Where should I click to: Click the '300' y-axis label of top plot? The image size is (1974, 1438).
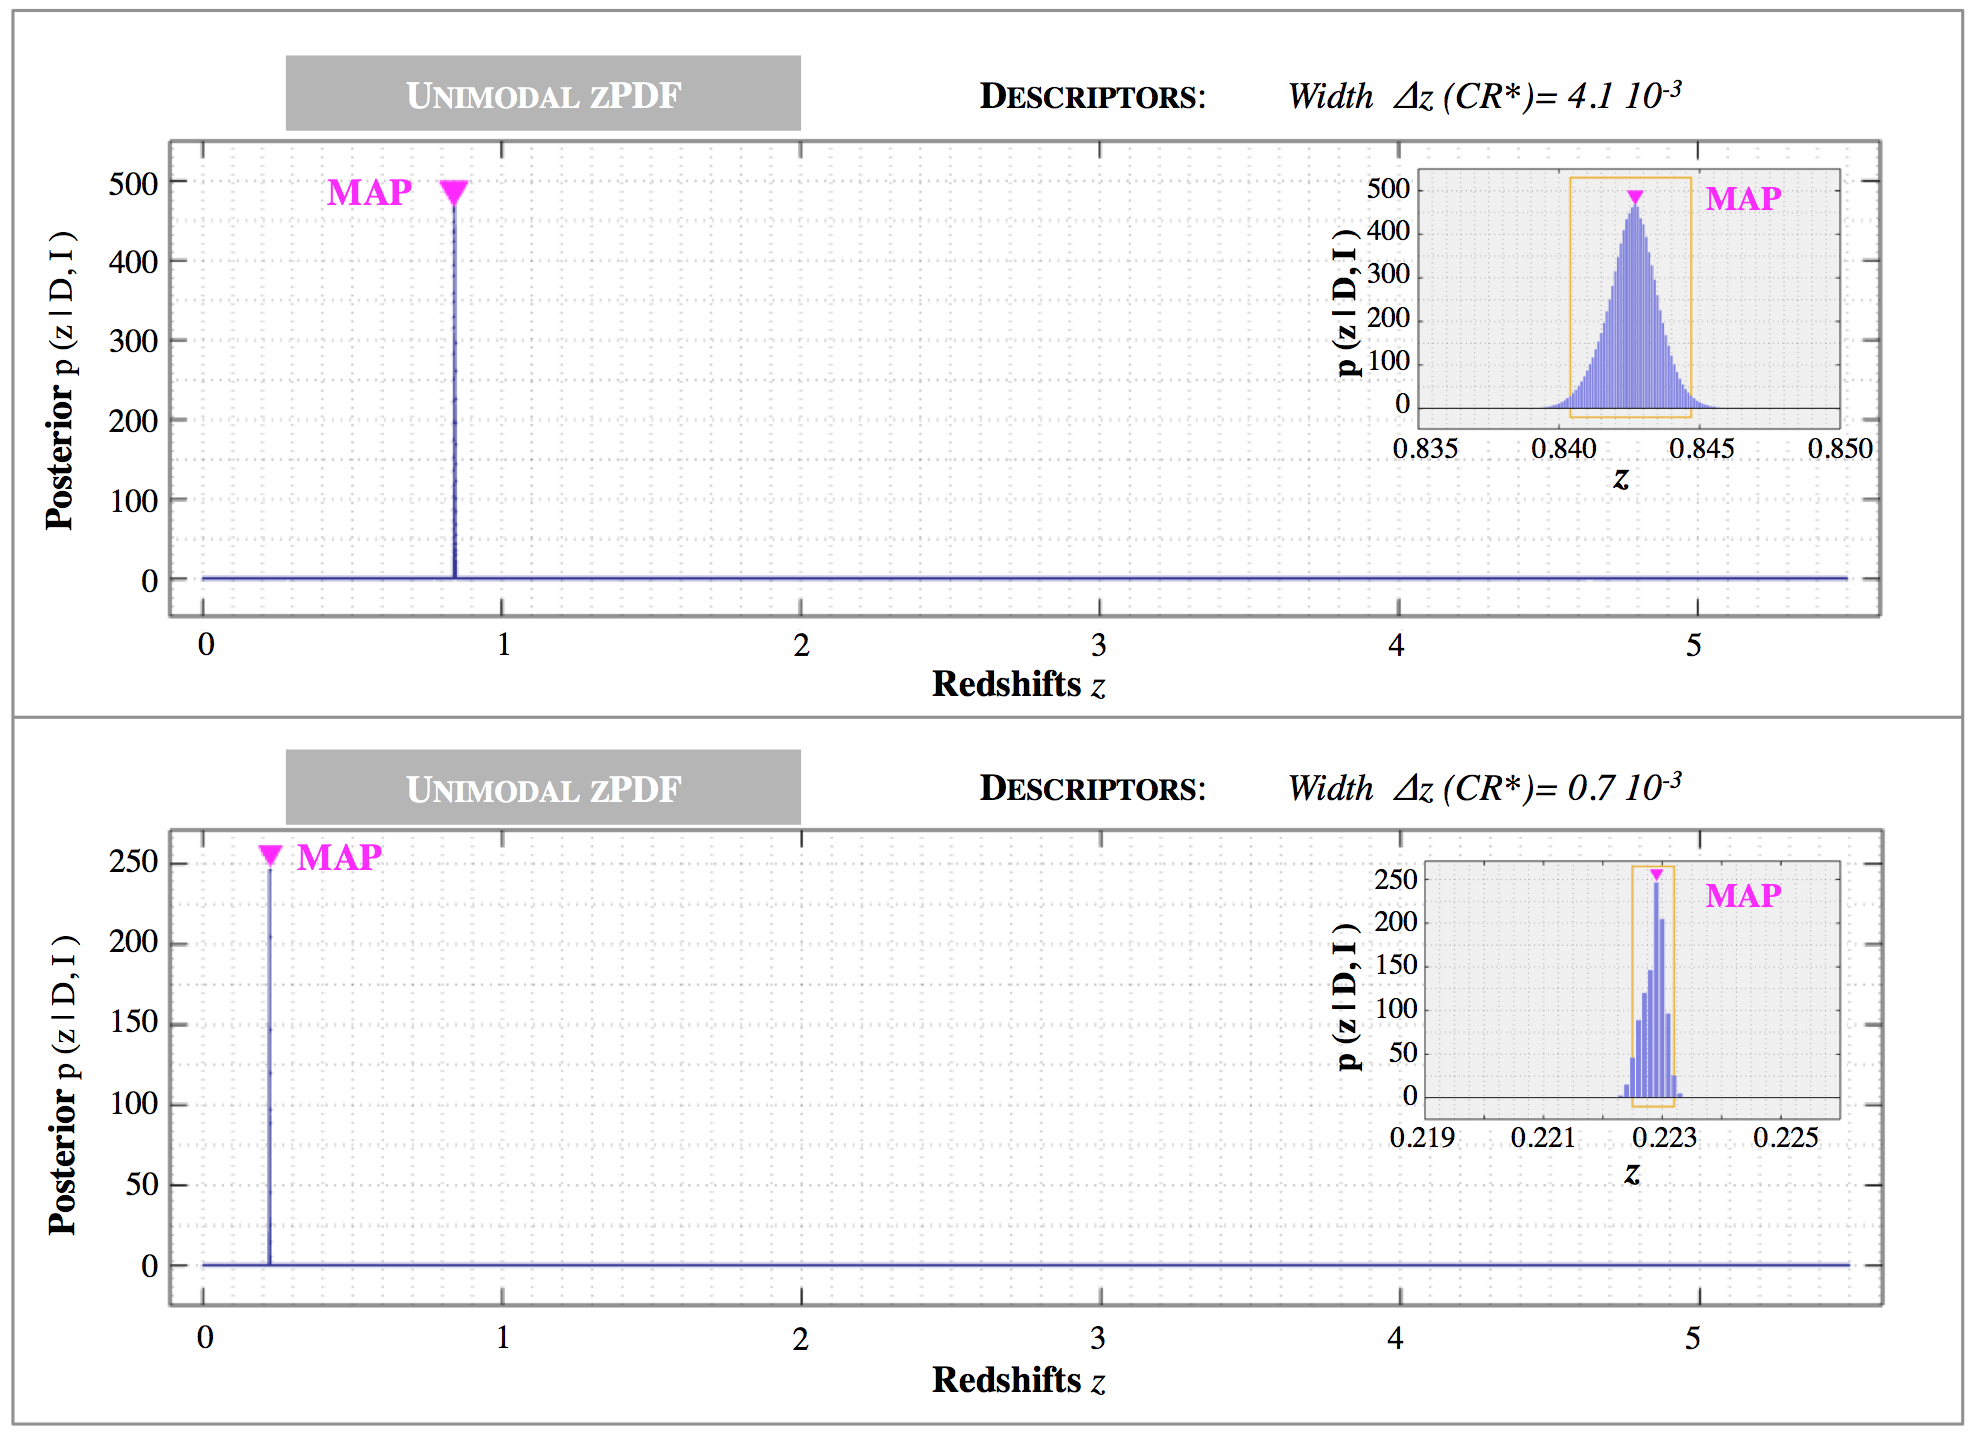click(134, 342)
